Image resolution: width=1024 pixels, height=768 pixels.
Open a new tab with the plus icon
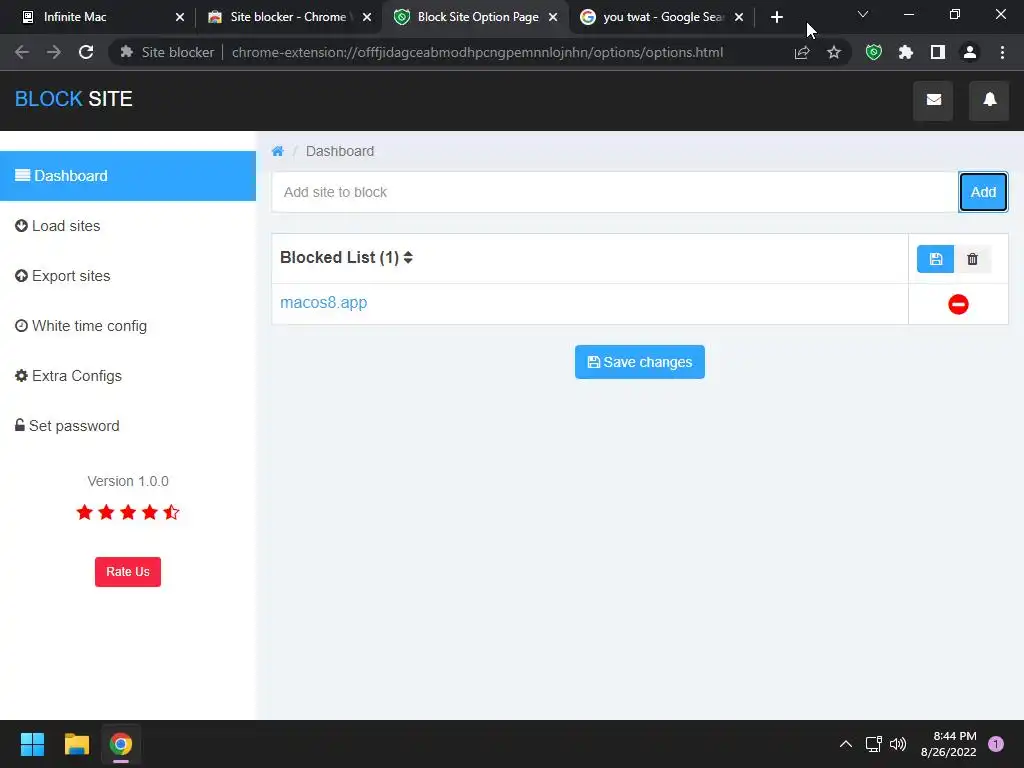776,17
